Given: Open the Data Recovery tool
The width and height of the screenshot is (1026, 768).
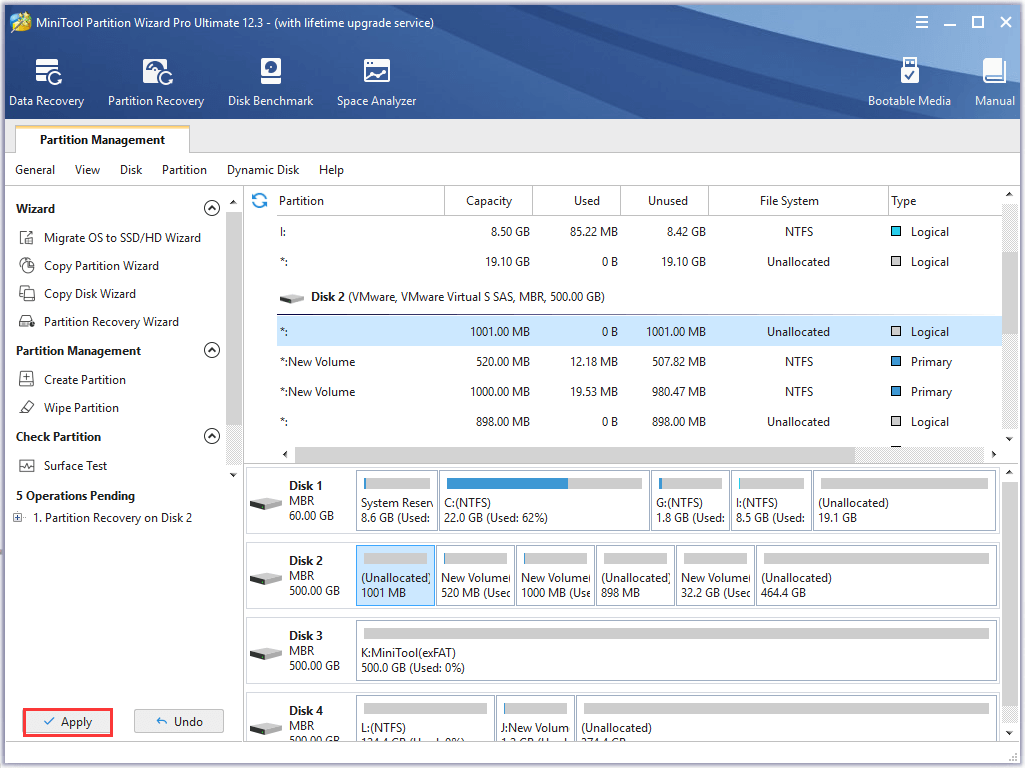Looking at the screenshot, I should click(46, 80).
